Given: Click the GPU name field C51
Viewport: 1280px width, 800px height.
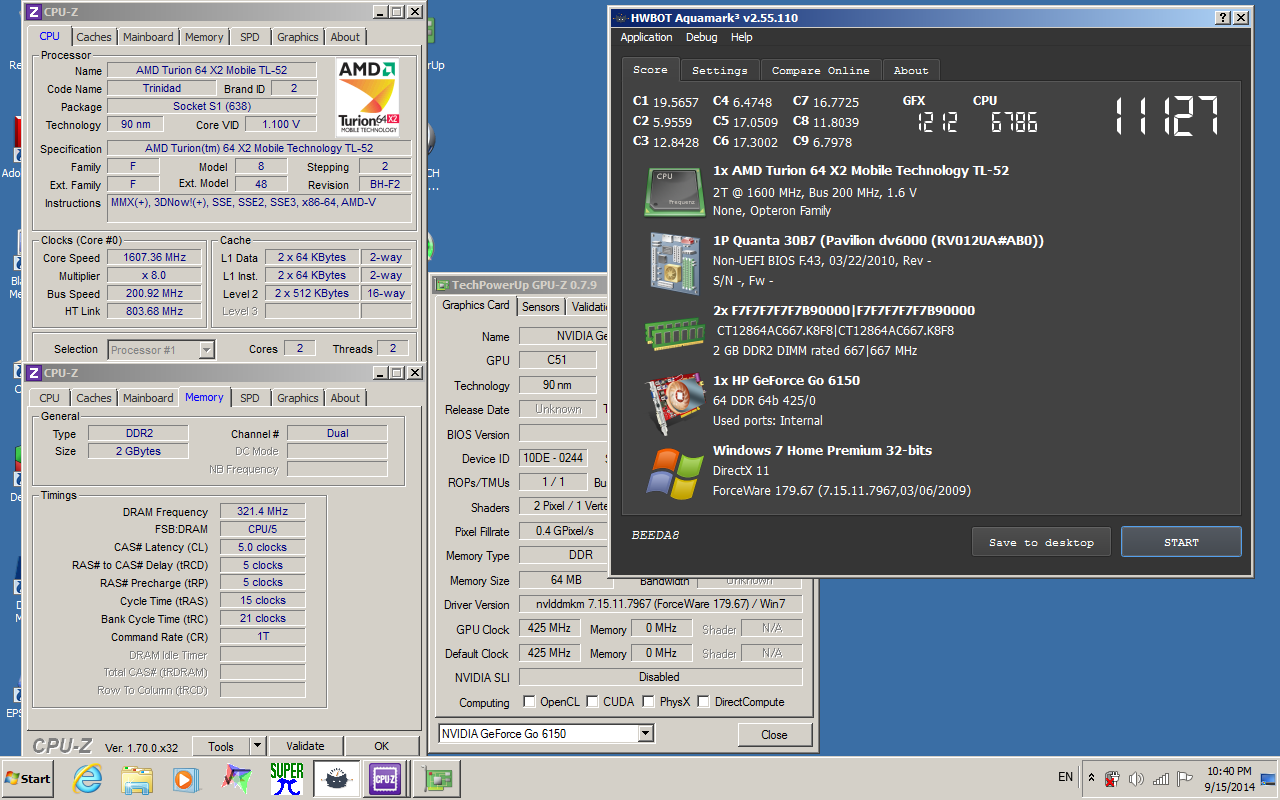Looking at the screenshot, I should click(x=557, y=360).
